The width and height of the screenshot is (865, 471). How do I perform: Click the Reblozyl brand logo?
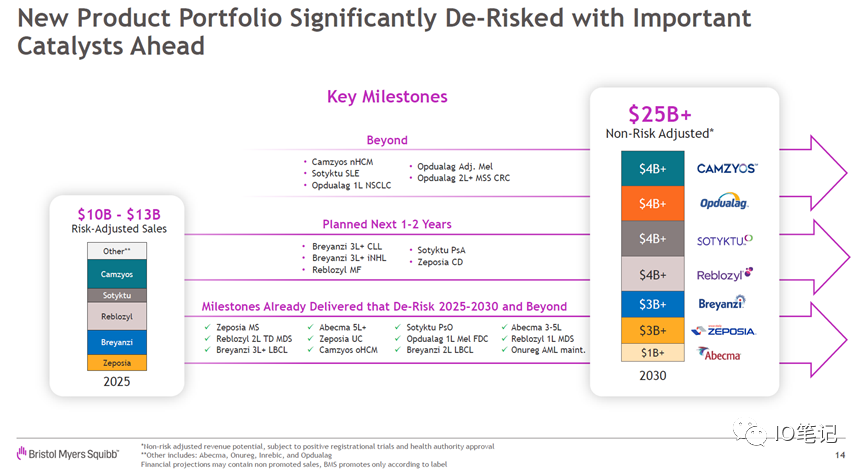[724, 274]
